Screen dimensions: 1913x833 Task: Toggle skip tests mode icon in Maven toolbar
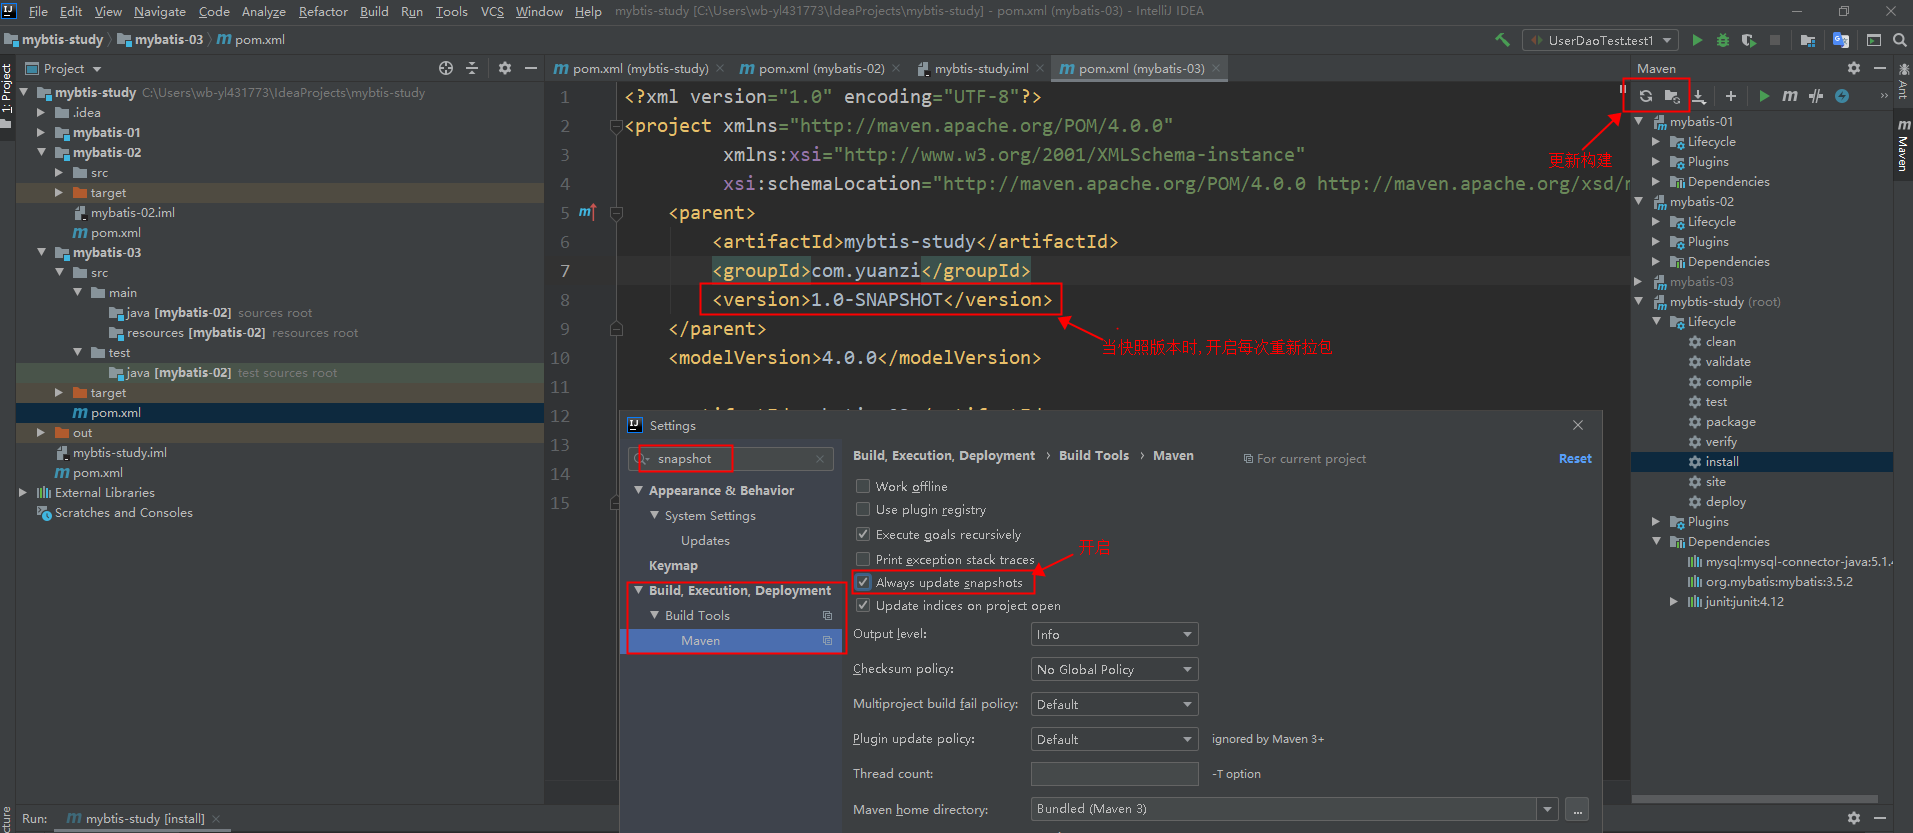coord(1816,96)
